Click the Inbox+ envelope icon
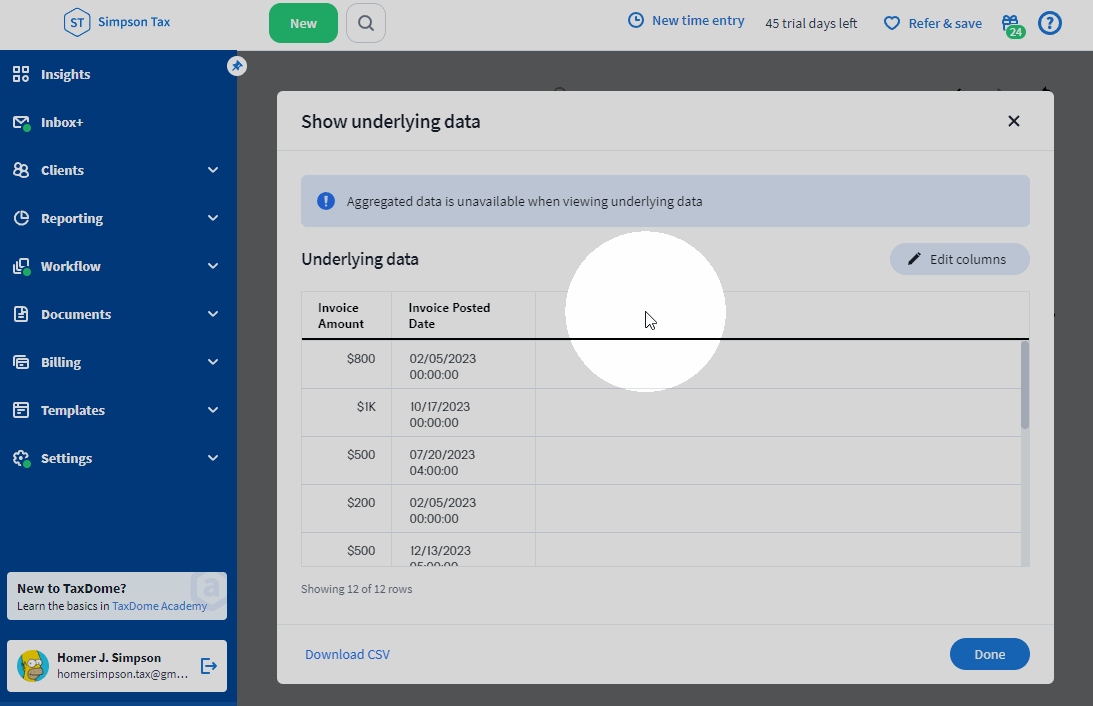Screen dimensions: 1093x706 coord(21,122)
